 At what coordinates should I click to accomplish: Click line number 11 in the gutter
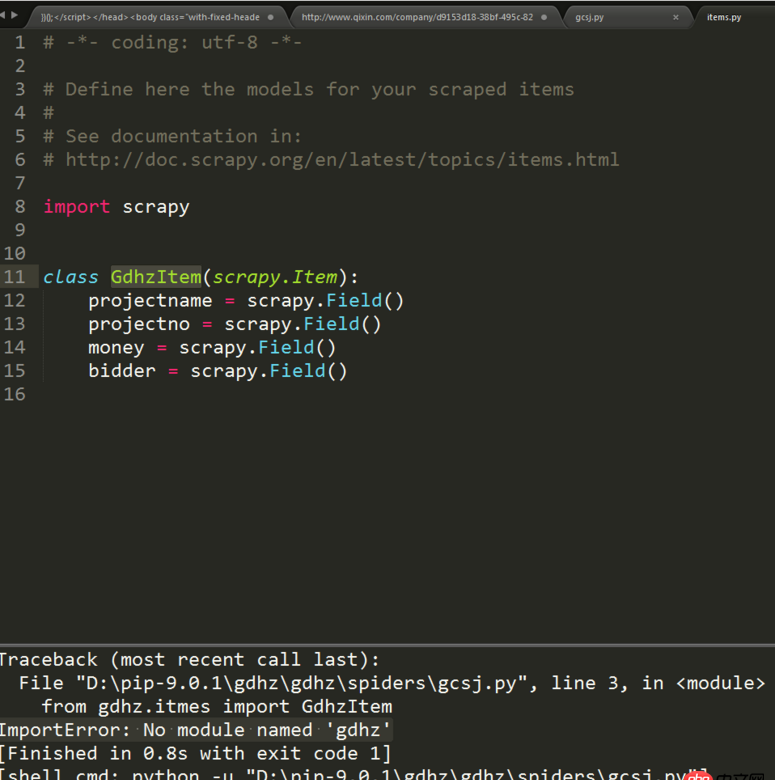[x=14, y=277]
